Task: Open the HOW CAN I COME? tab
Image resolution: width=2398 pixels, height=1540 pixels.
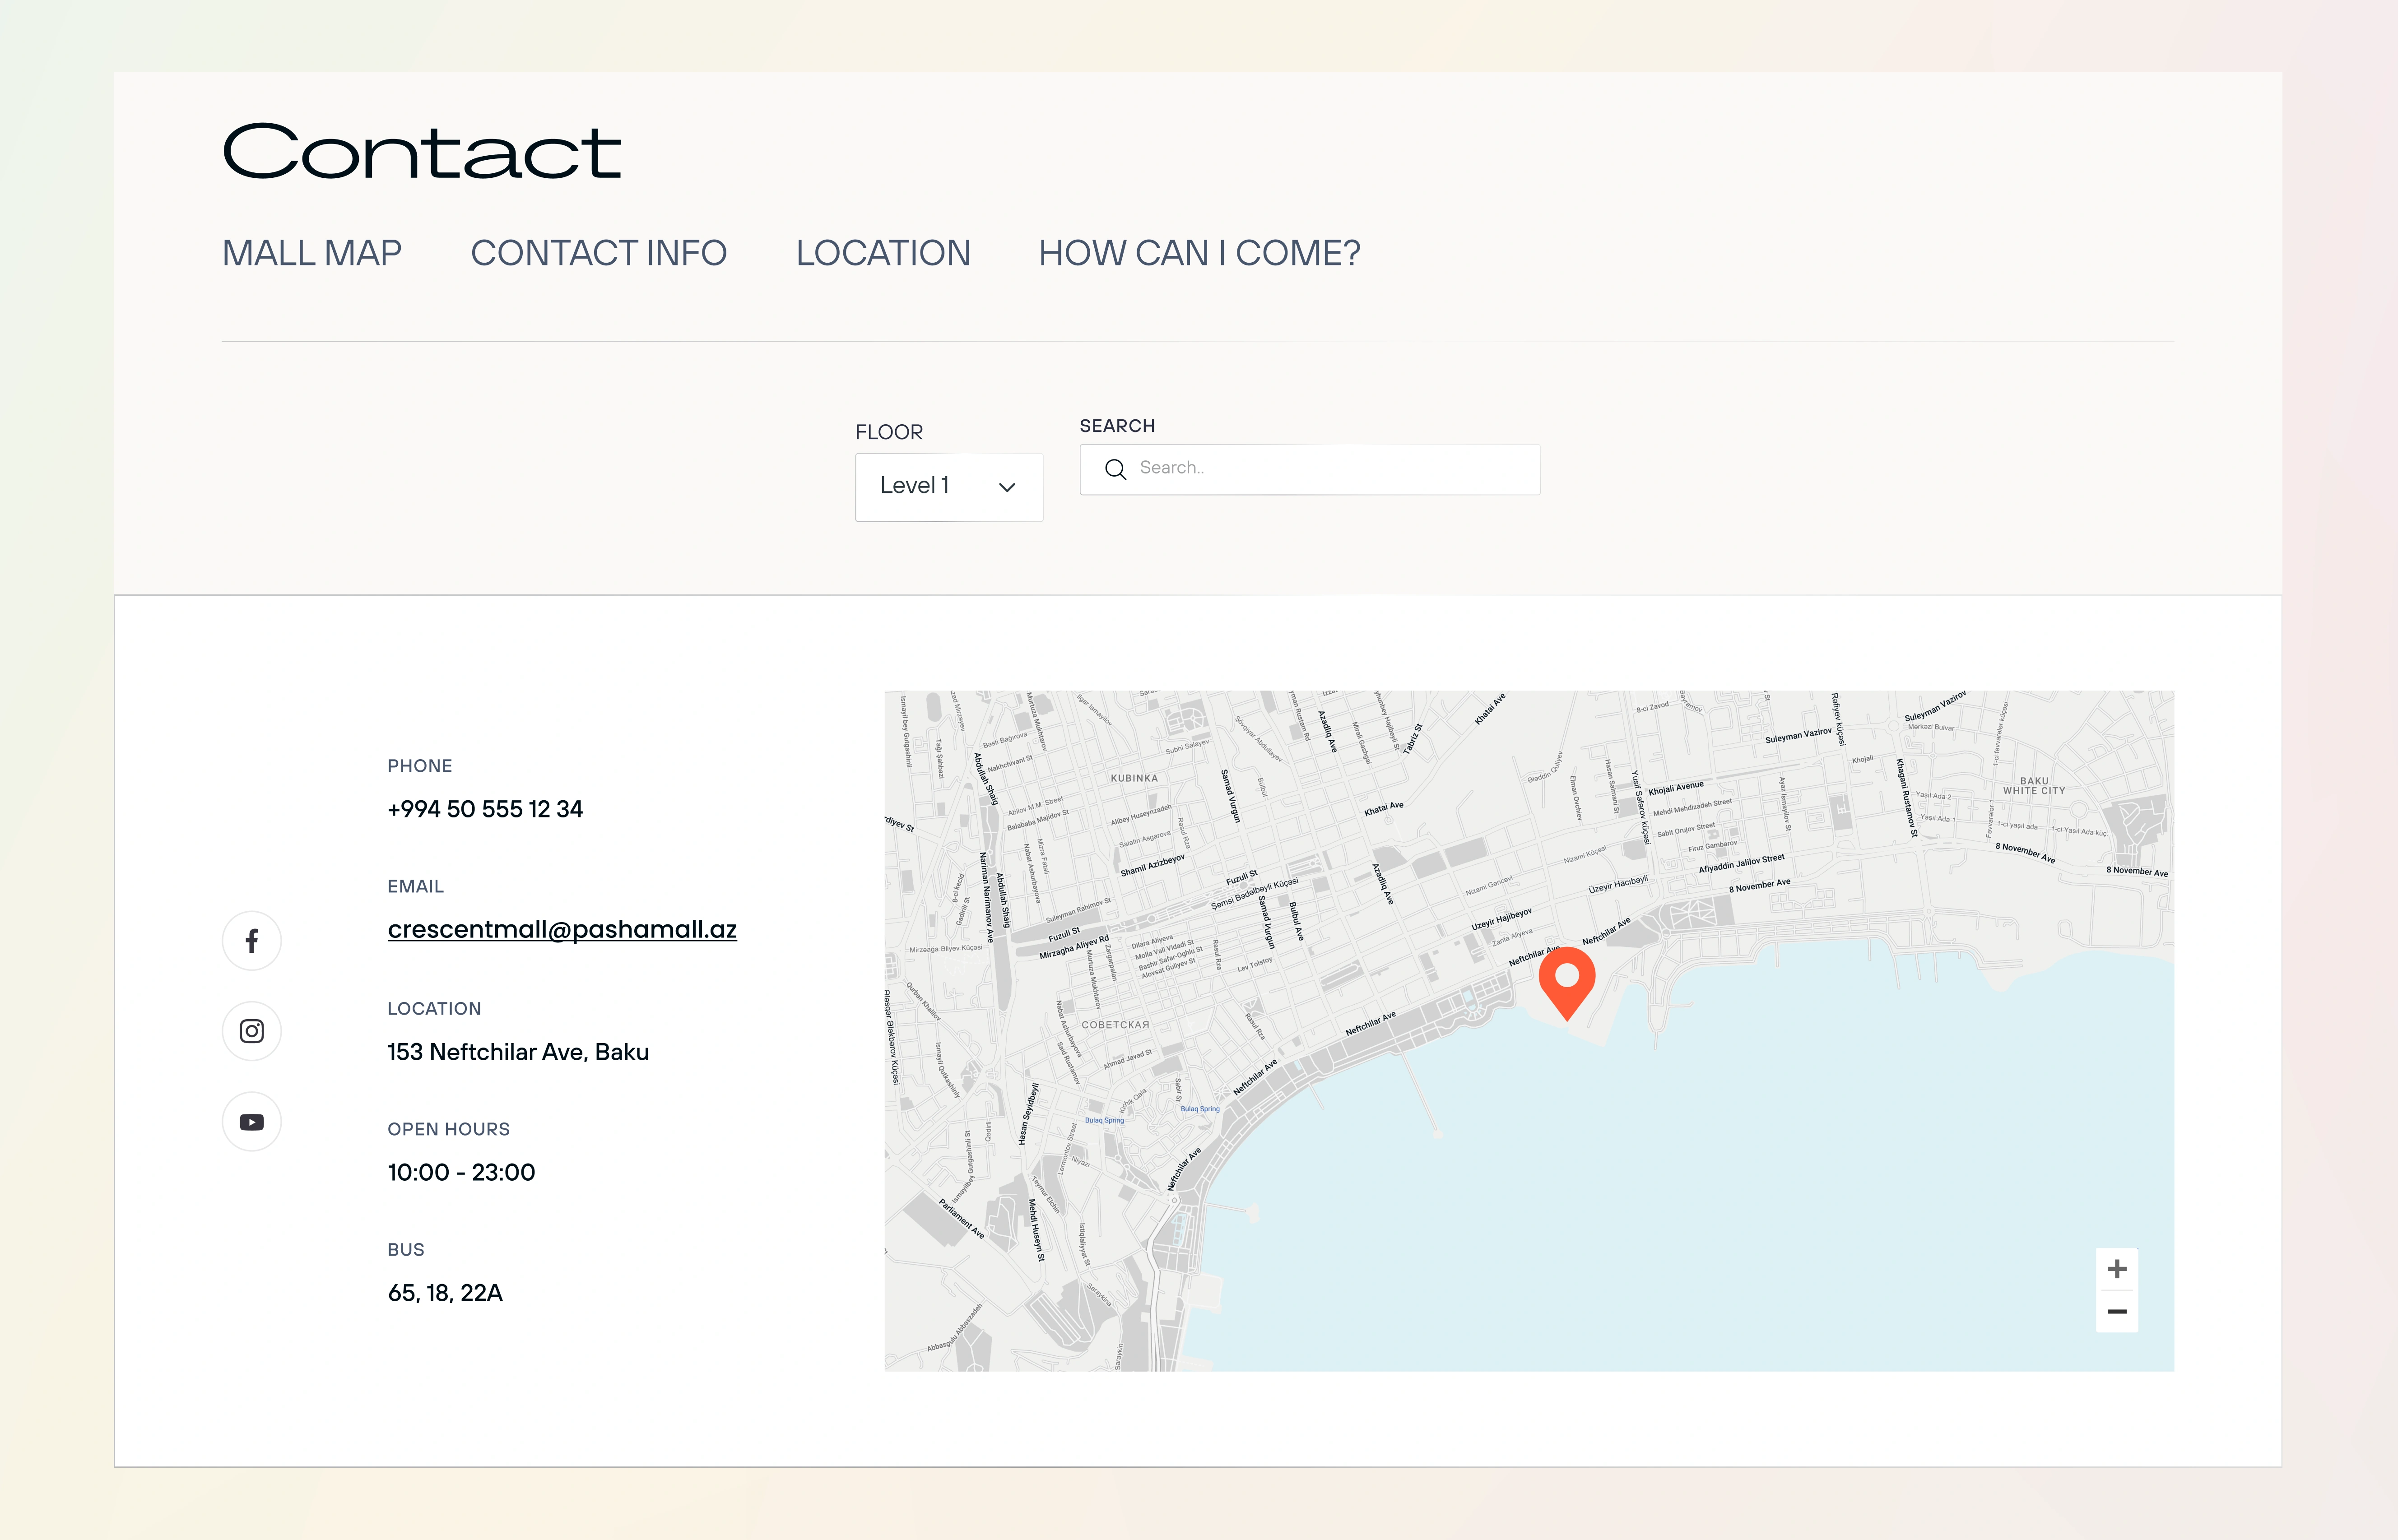Action: 1199,253
